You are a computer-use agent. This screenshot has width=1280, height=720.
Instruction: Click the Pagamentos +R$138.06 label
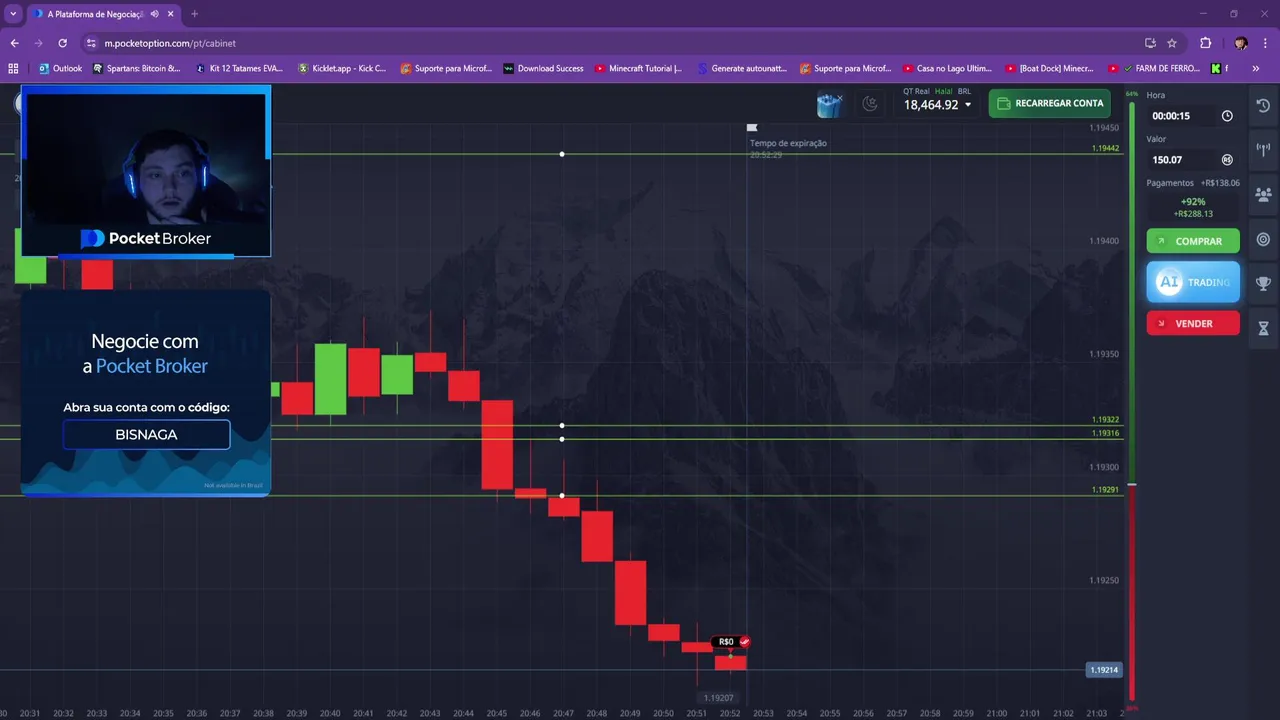pos(1193,183)
